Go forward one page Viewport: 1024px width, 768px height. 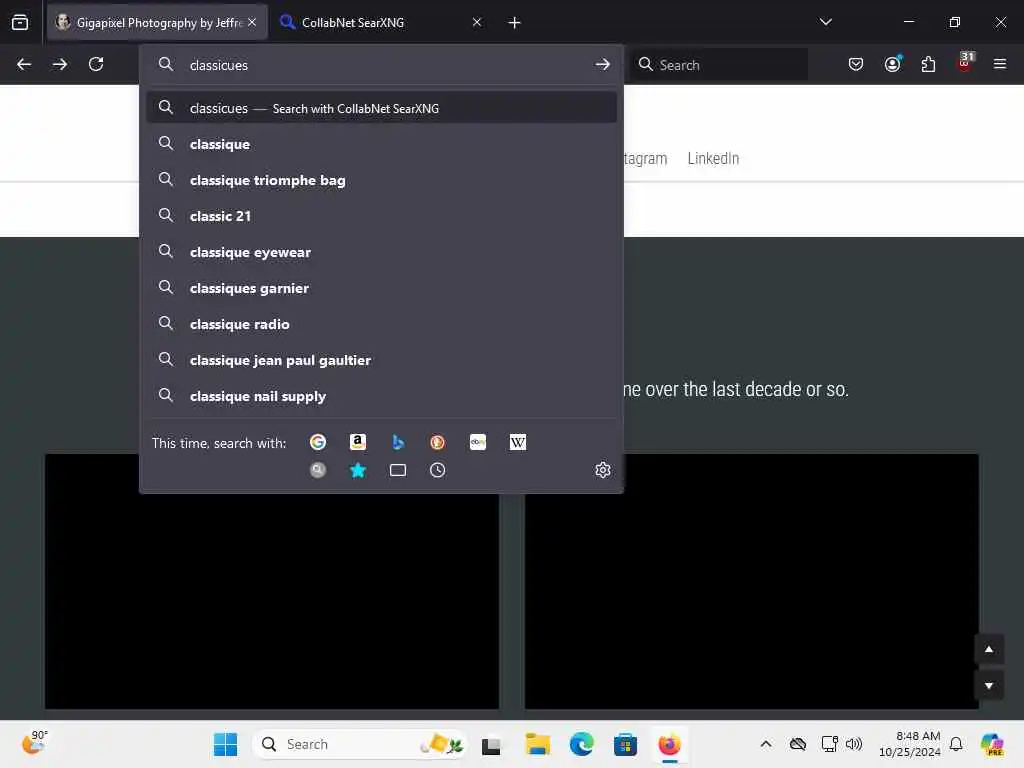pos(60,64)
